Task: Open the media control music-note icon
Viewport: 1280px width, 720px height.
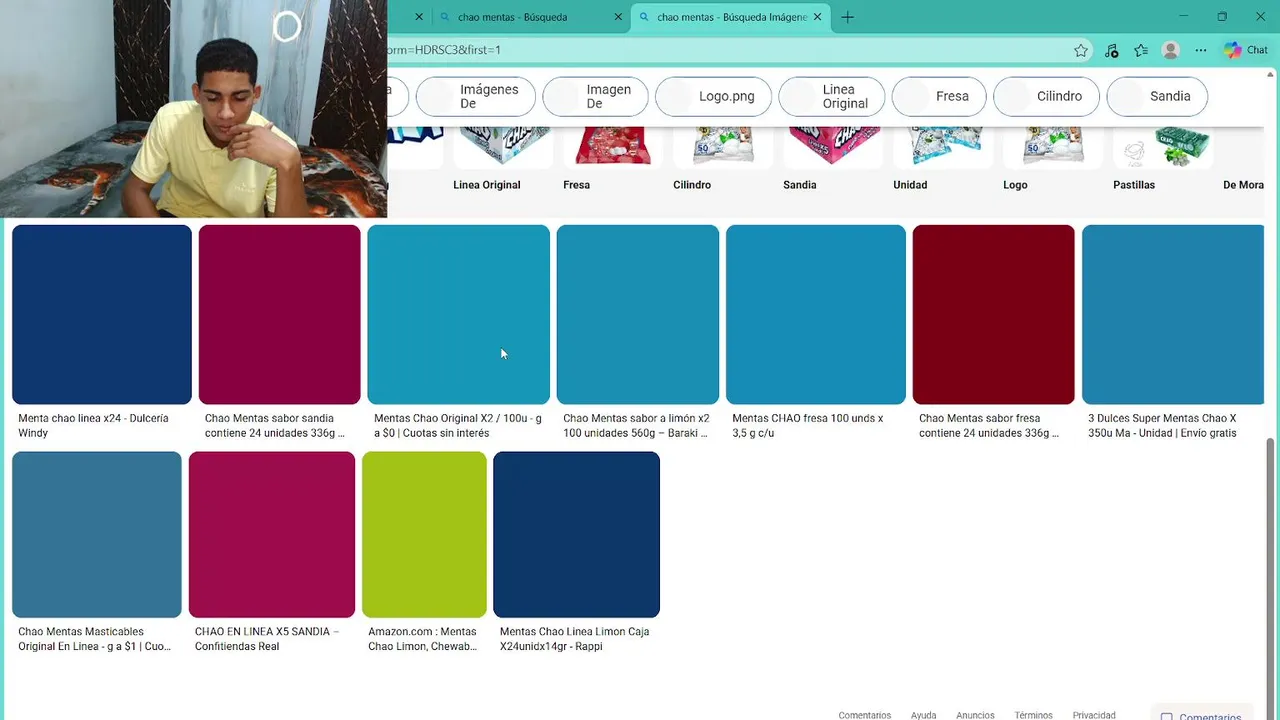Action: tap(1111, 50)
